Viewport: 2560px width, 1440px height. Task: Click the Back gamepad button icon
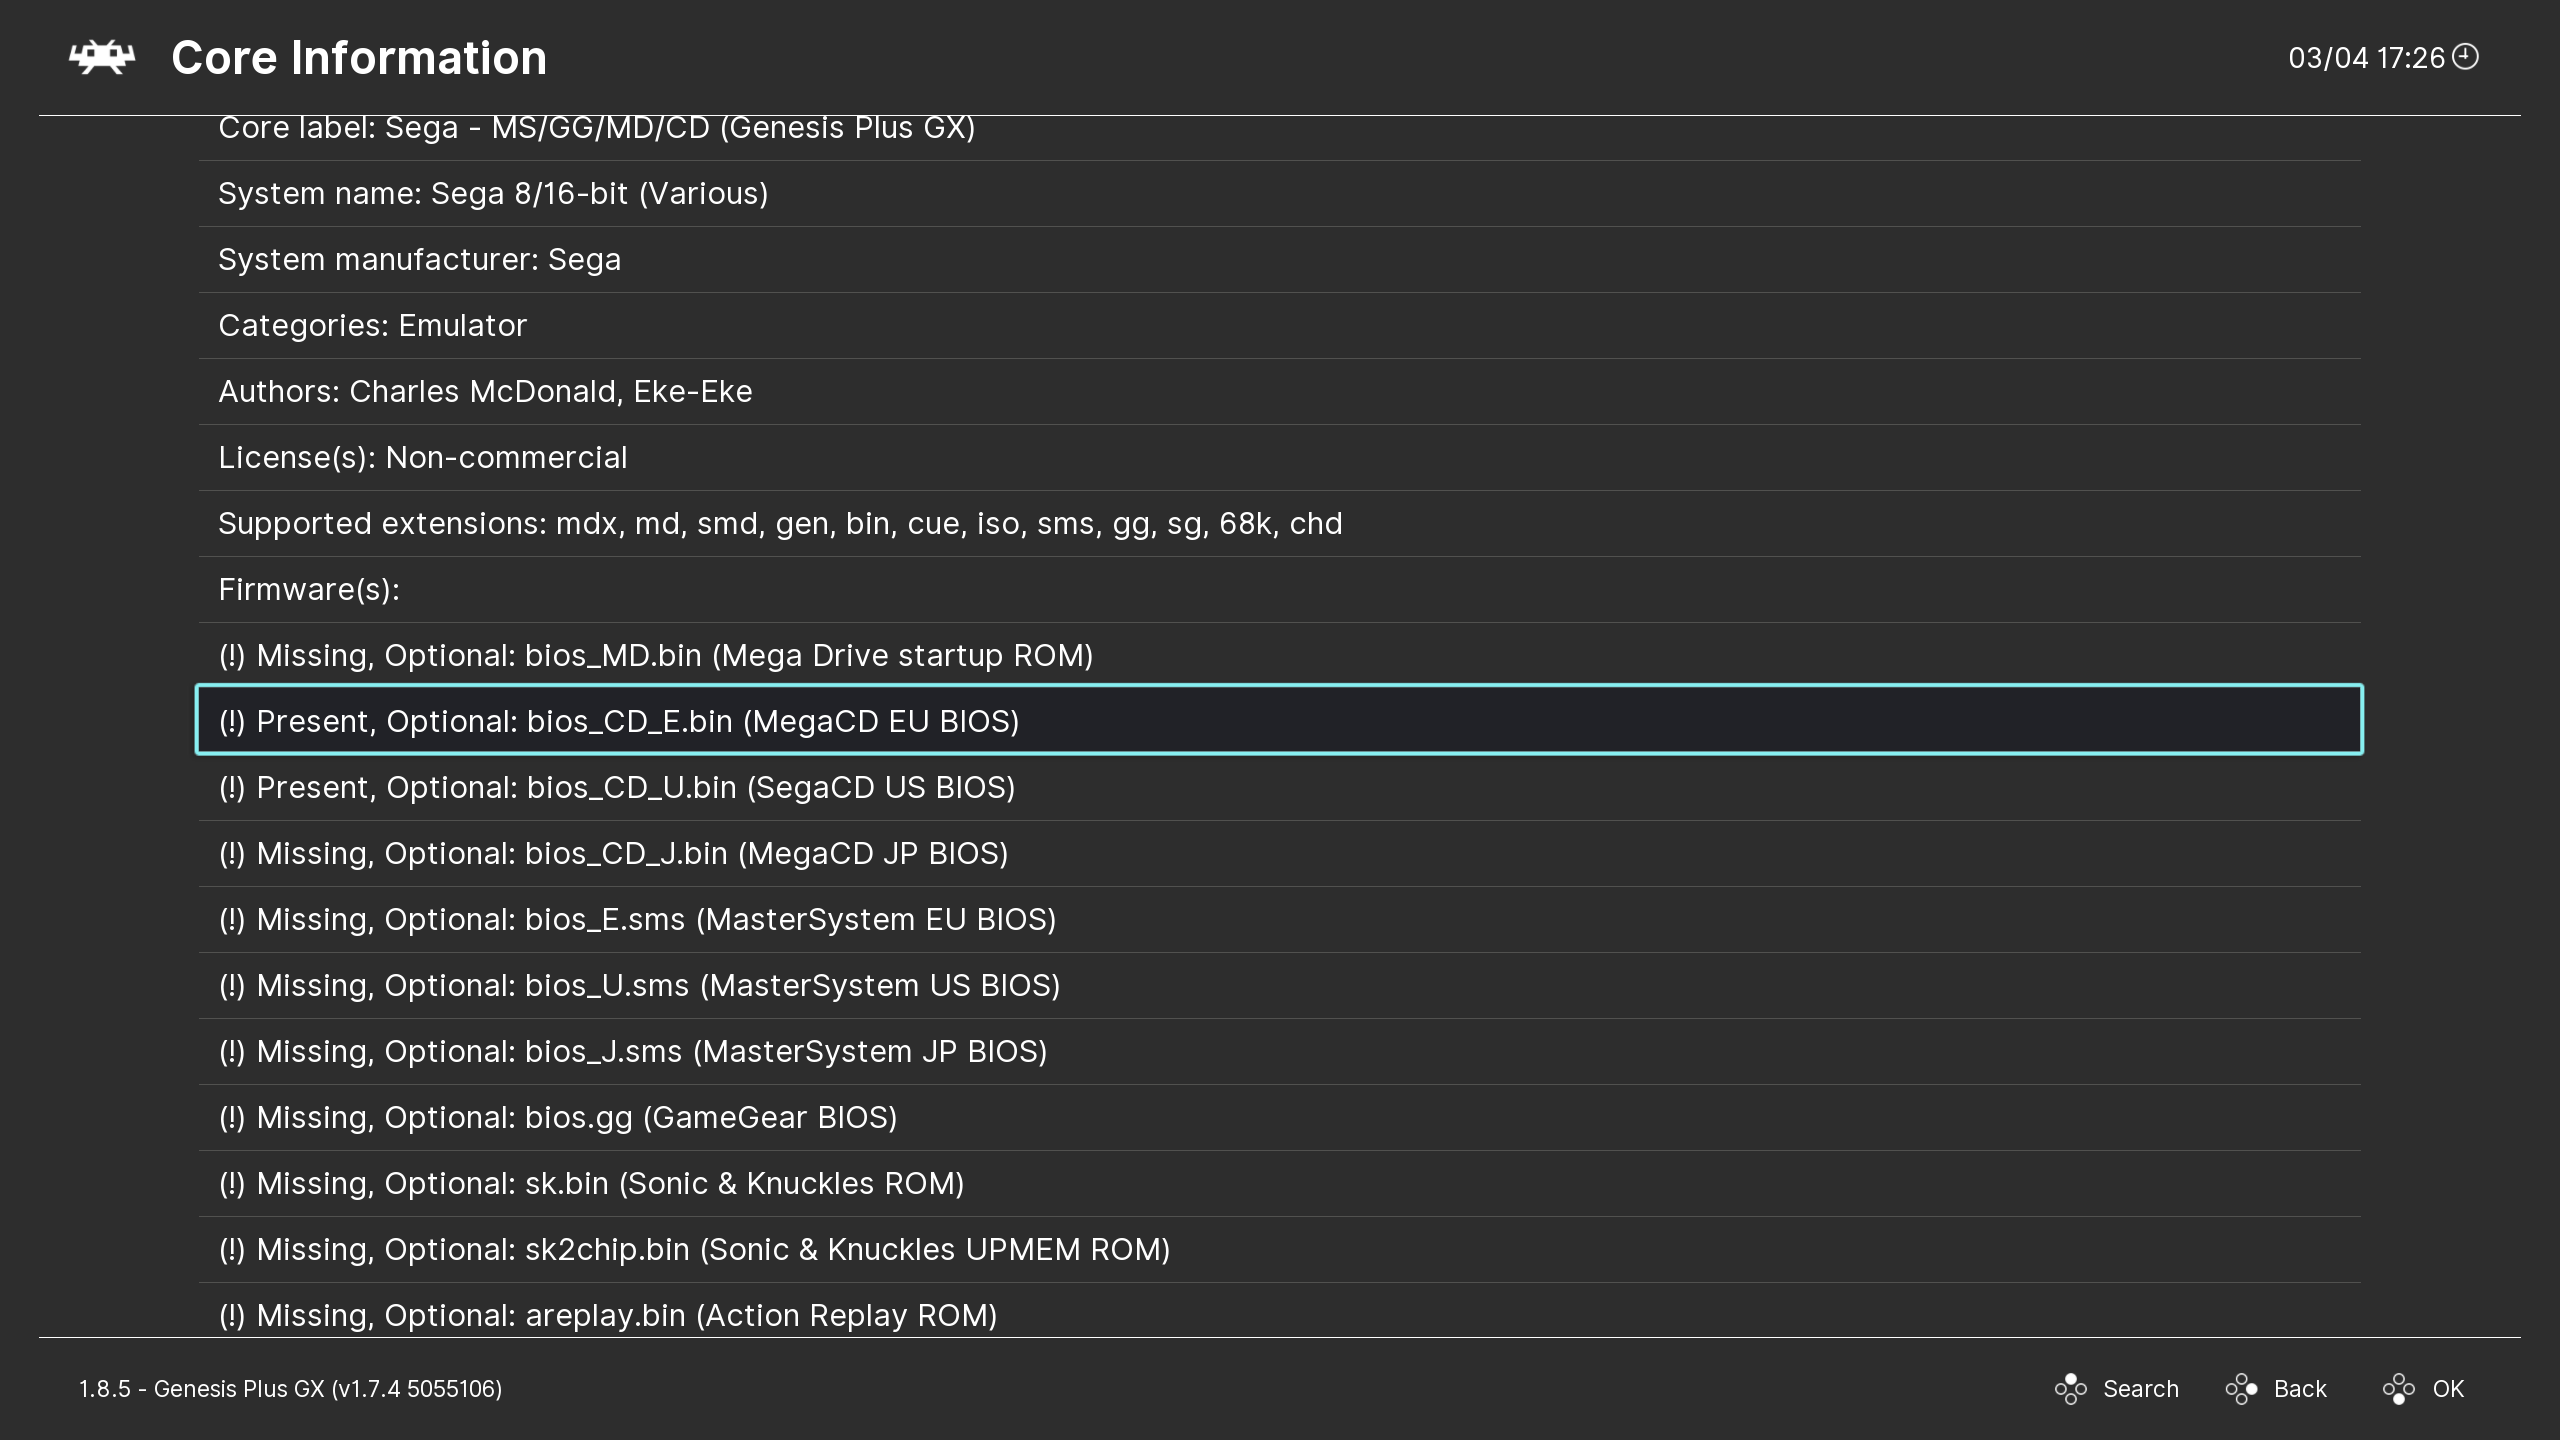(x=2241, y=1389)
